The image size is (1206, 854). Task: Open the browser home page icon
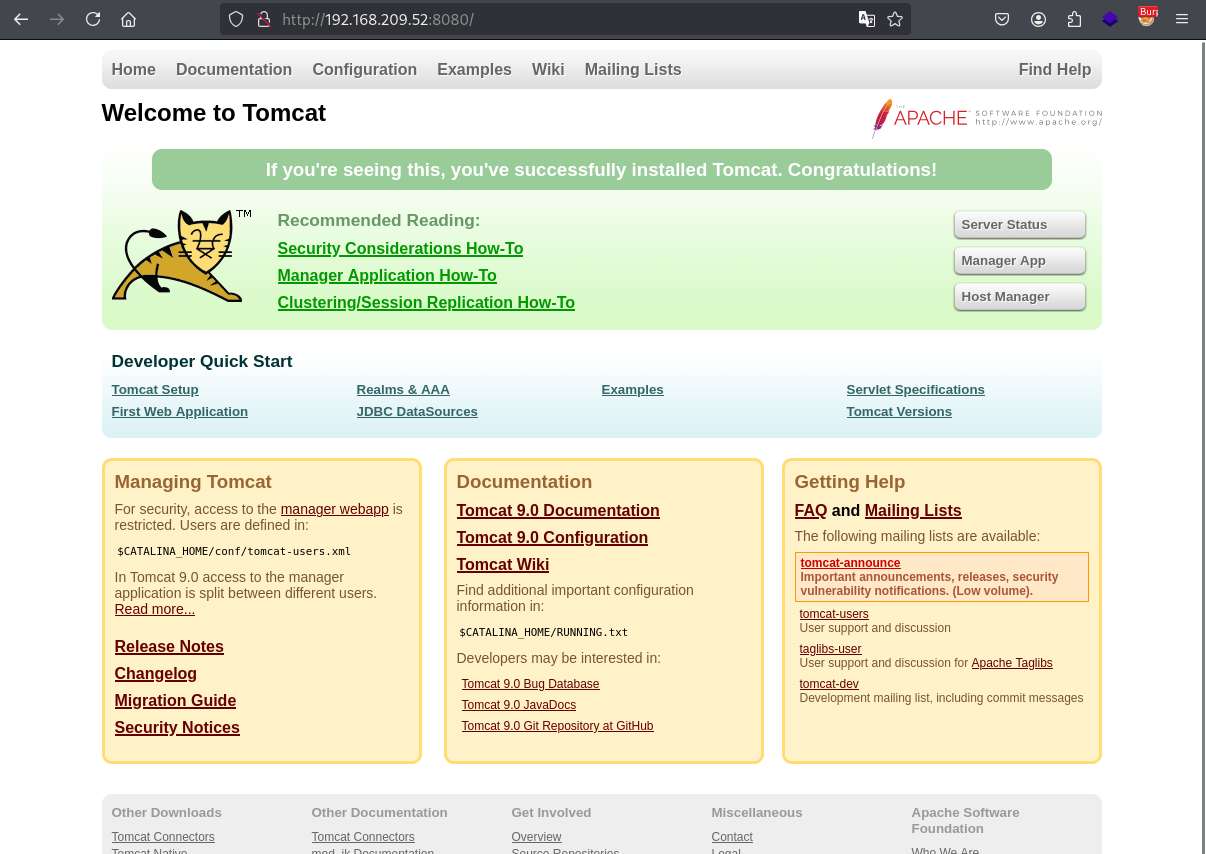128,19
